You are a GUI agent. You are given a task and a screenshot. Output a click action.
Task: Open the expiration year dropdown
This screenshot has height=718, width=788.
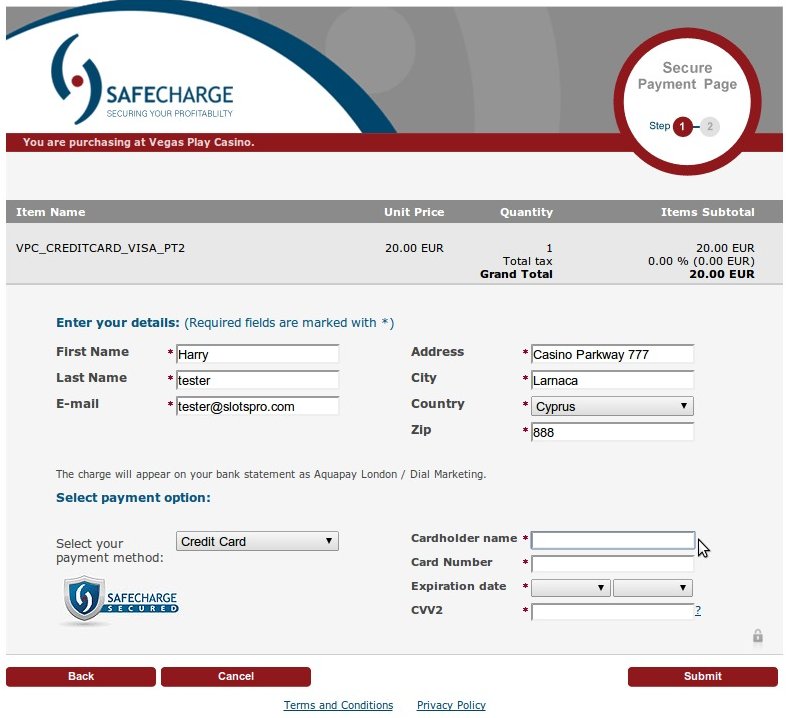click(652, 589)
